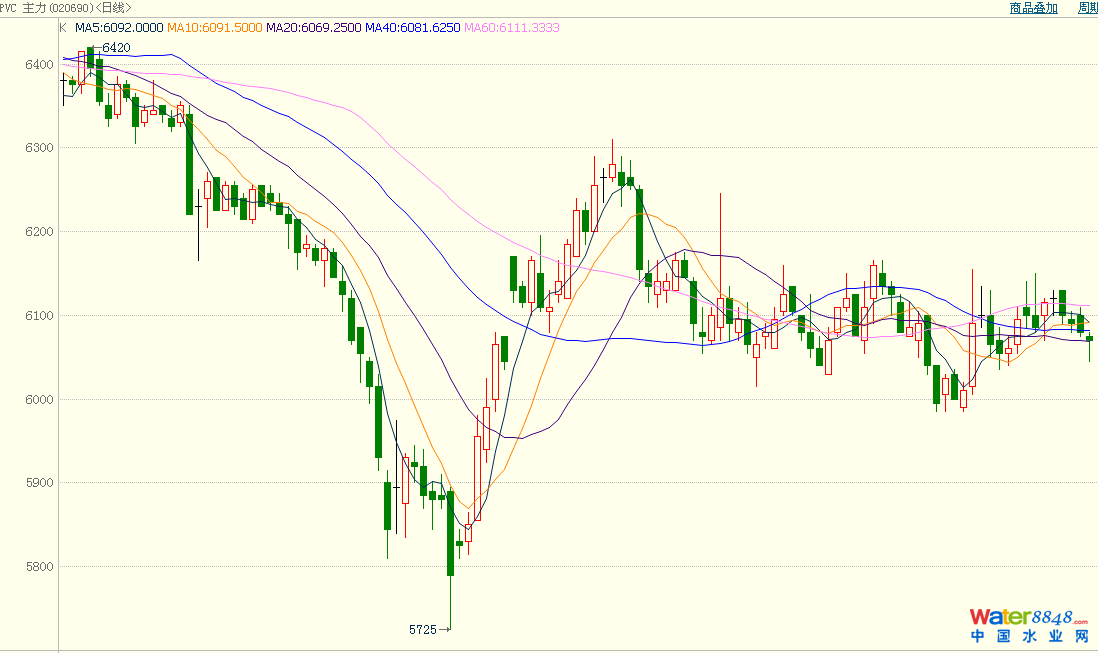Image resolution: width=1098 pixels, height=653 pixels.
Task: Select the pink MA60:6111.3333 label
Action: [511, 28]
